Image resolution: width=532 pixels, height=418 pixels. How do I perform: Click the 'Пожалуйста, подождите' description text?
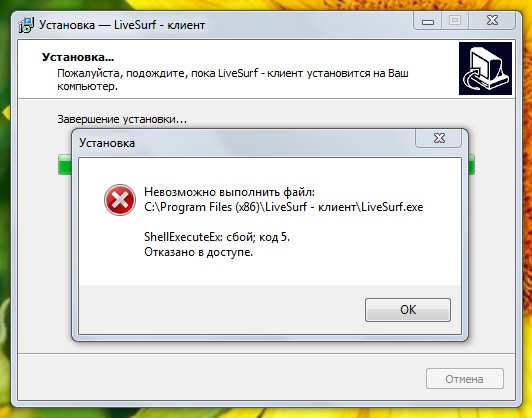click(233, 80)
